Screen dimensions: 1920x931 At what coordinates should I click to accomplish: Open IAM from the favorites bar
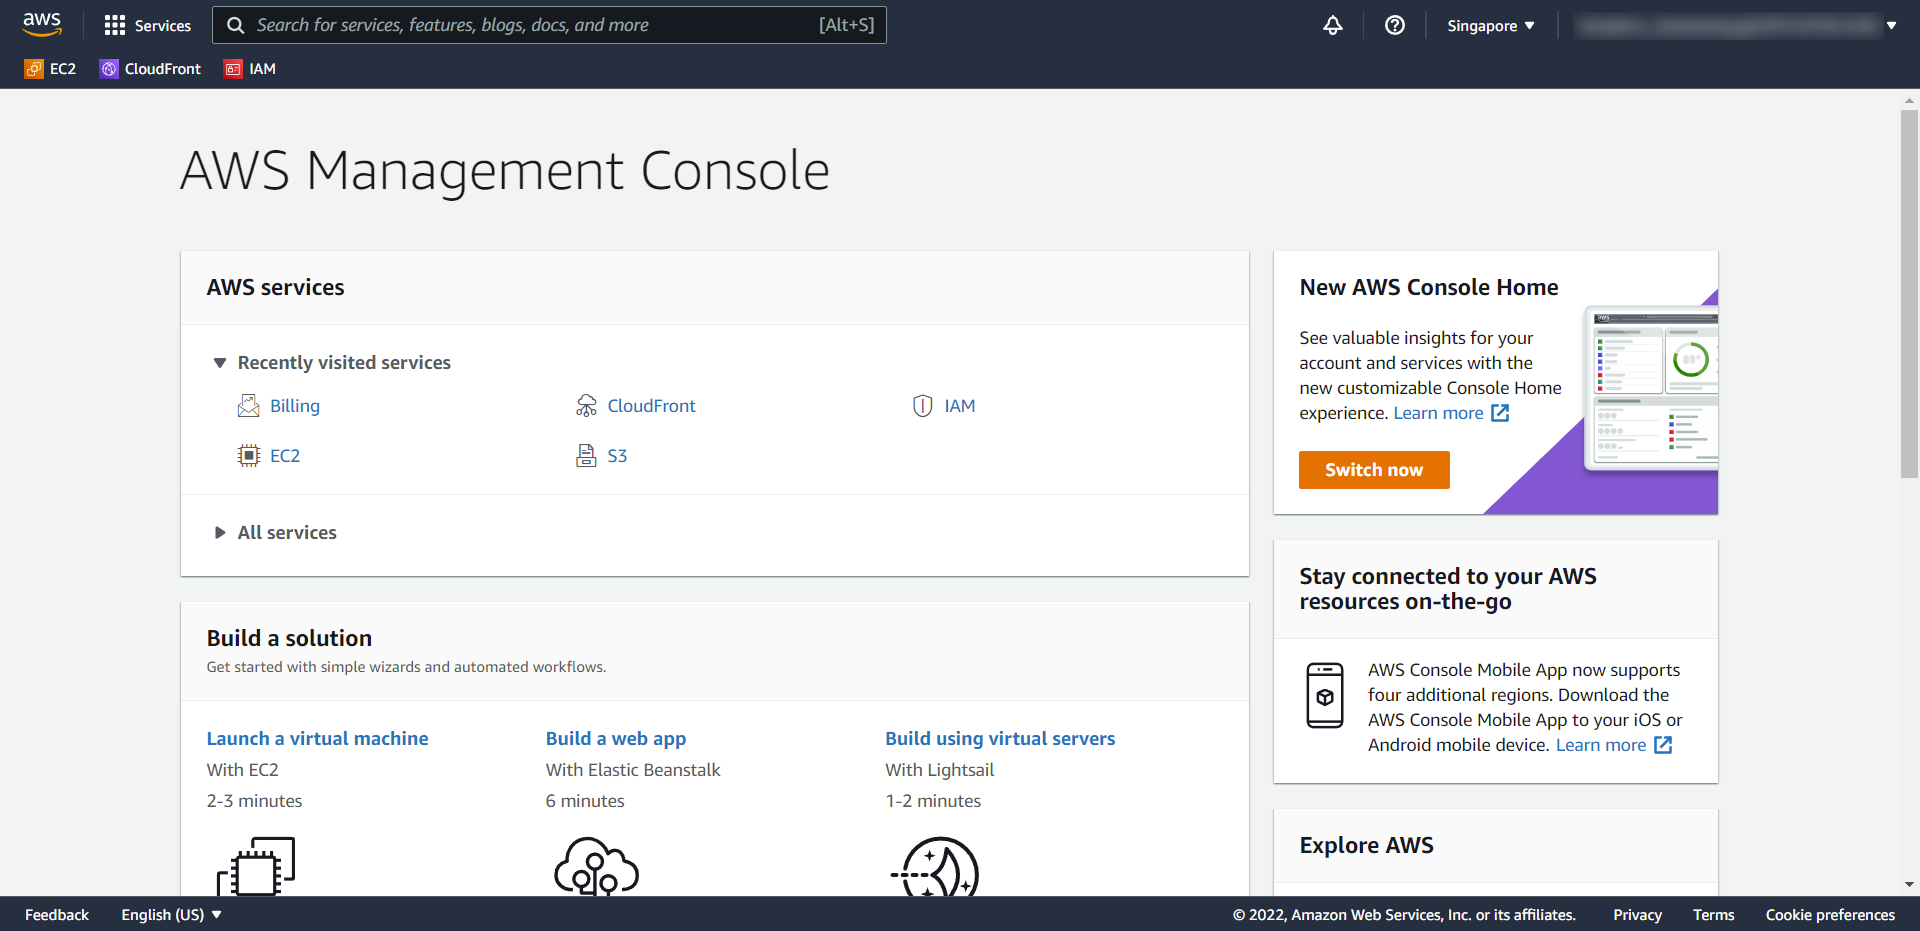(249, 68)
